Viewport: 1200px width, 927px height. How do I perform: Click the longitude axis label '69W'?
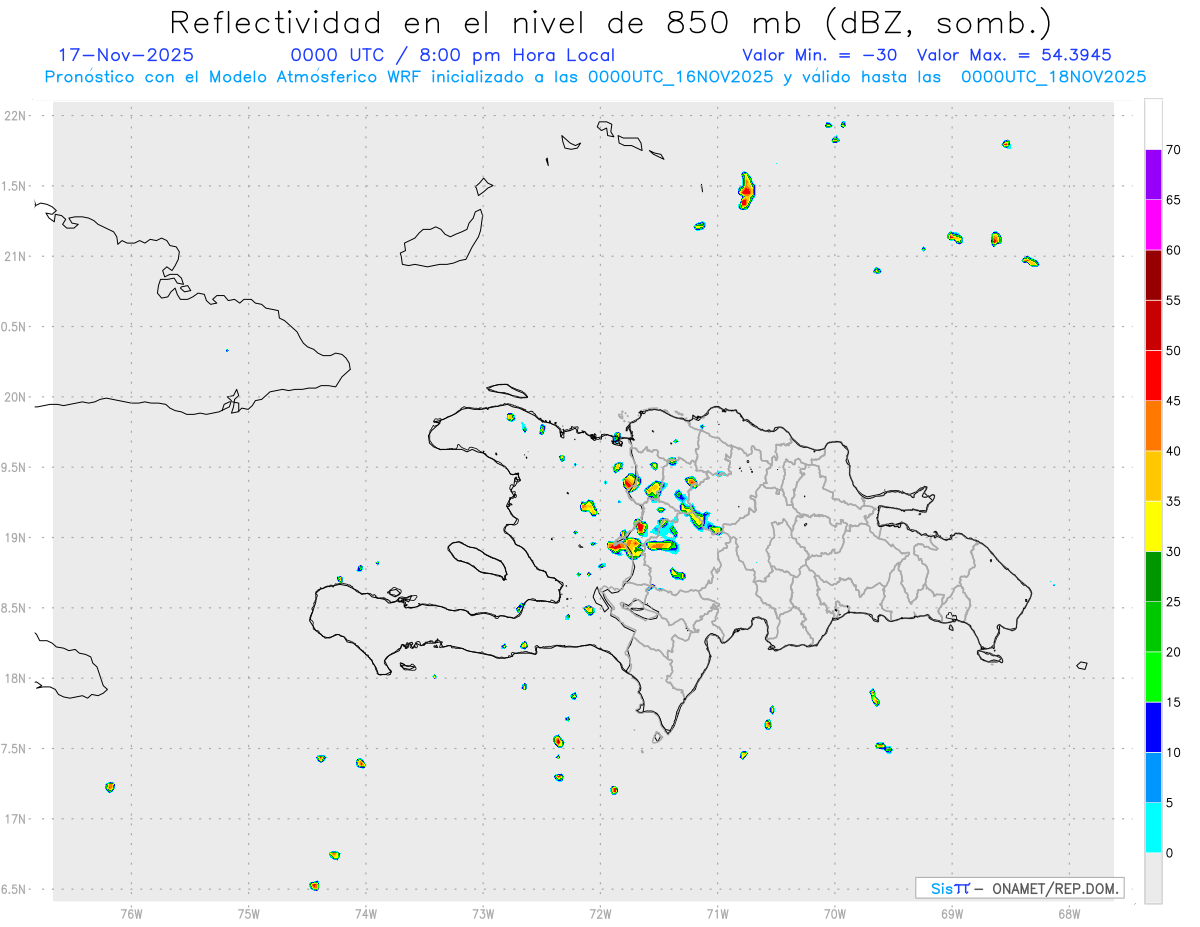pos(952,913)
